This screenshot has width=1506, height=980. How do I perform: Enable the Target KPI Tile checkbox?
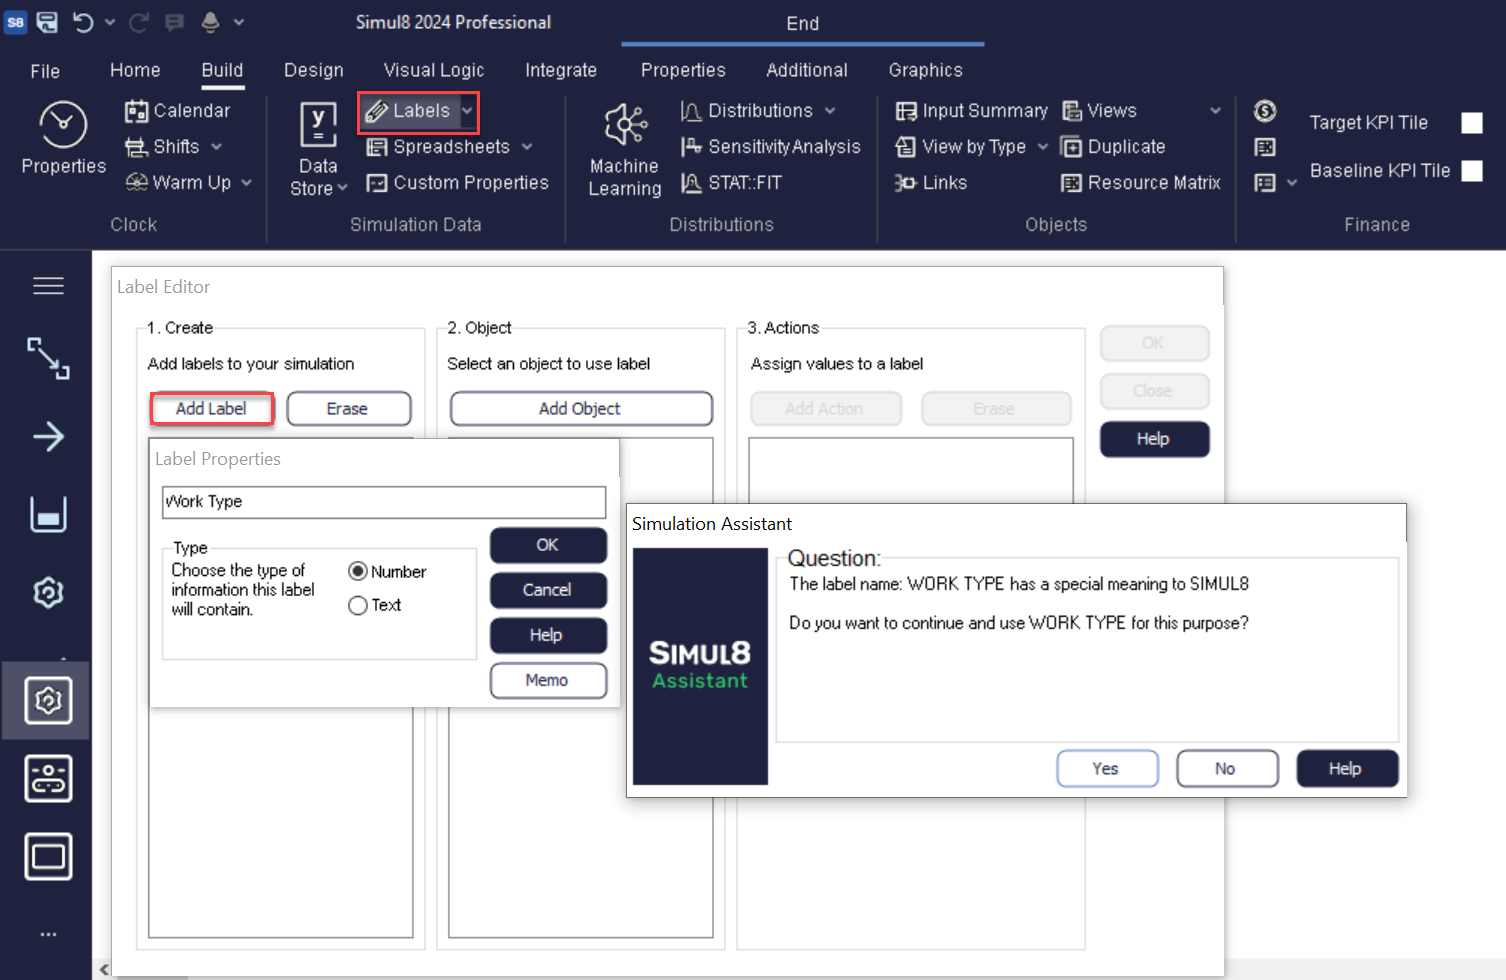pyautogui.click(x=1471, y=123)
